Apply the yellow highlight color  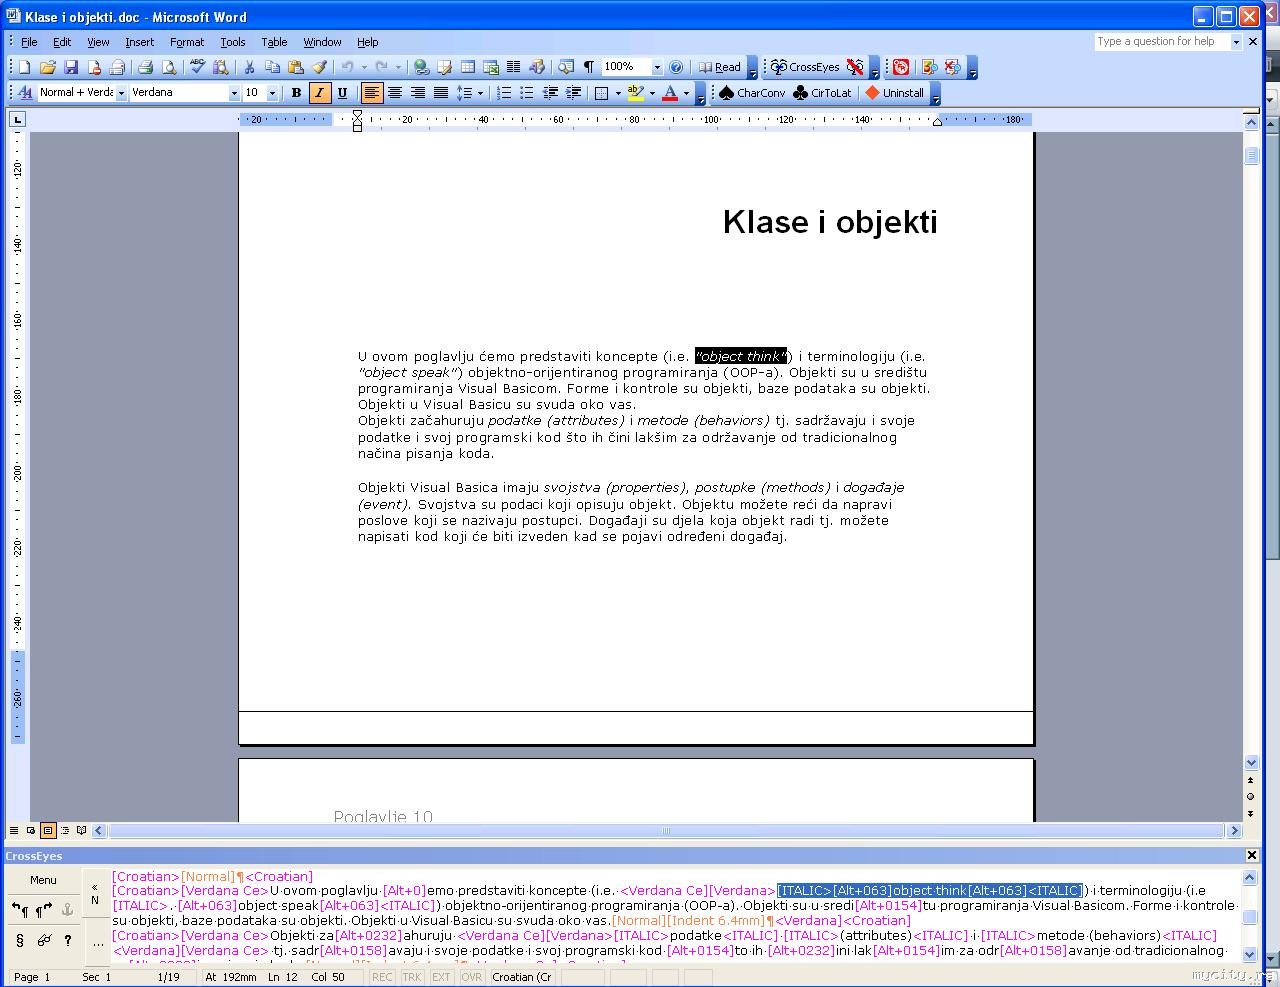pyautogui.click(x=635, y=93)
